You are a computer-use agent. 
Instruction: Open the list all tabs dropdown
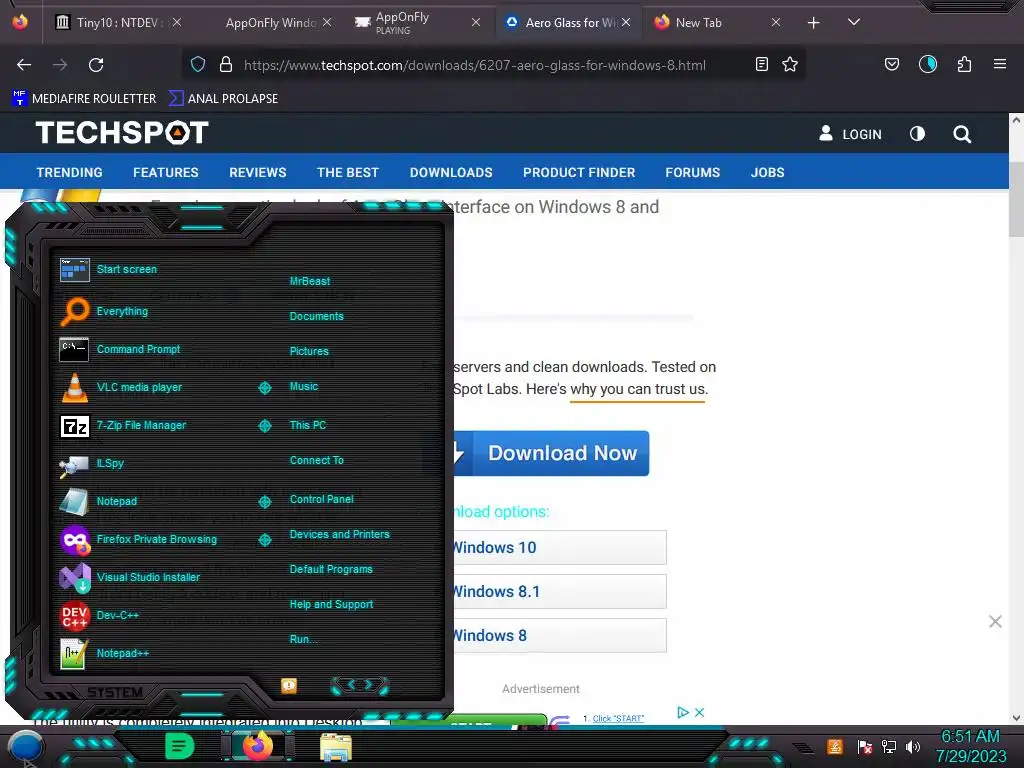(854, 23)
